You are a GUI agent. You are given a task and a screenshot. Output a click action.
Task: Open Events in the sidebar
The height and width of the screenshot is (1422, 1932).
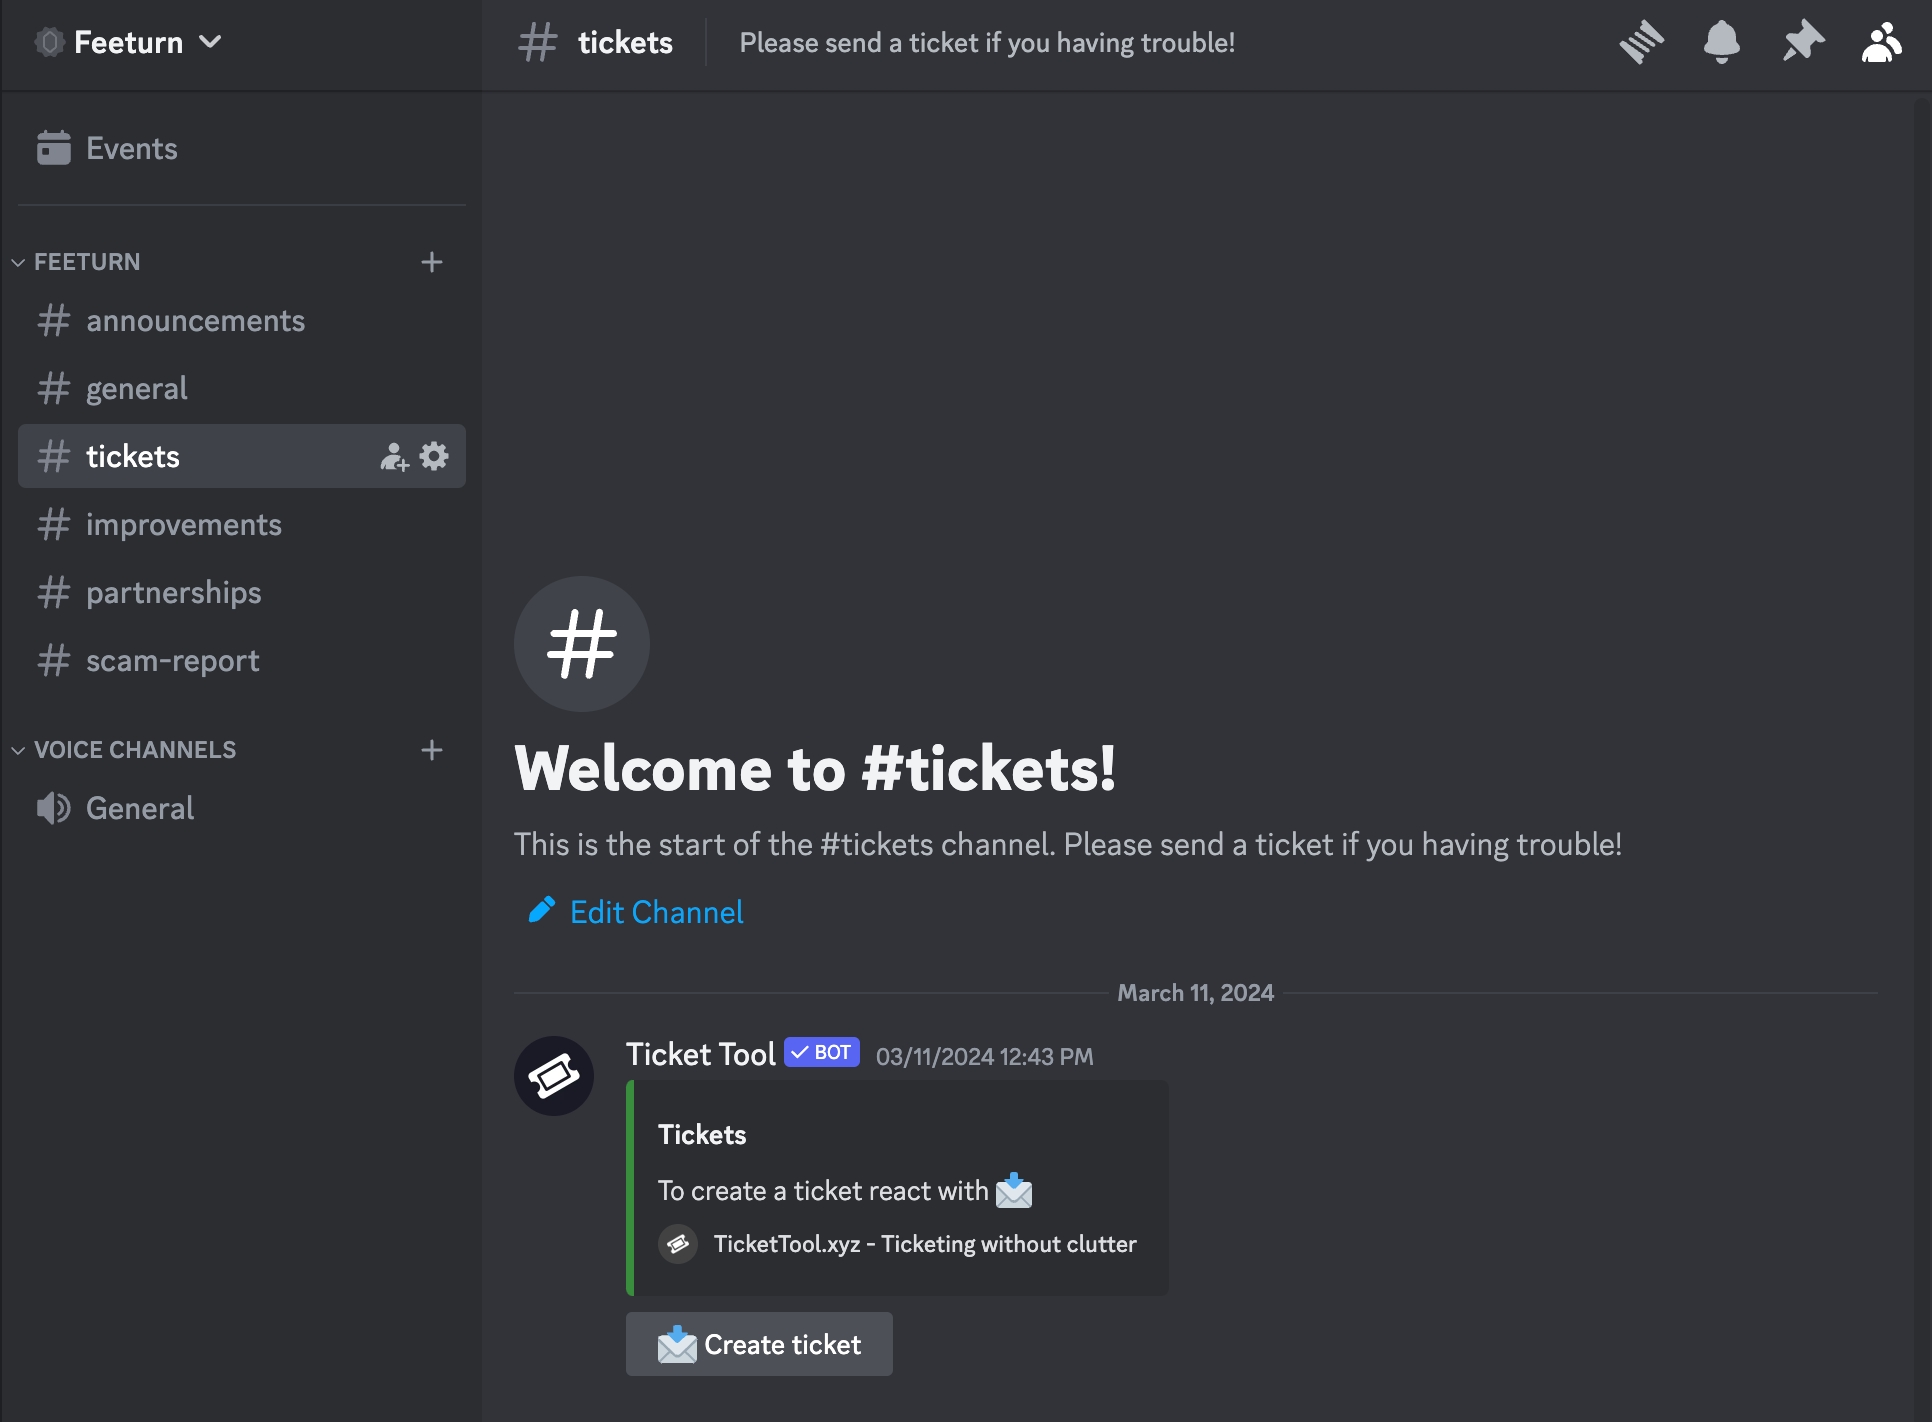click(131, 149)
